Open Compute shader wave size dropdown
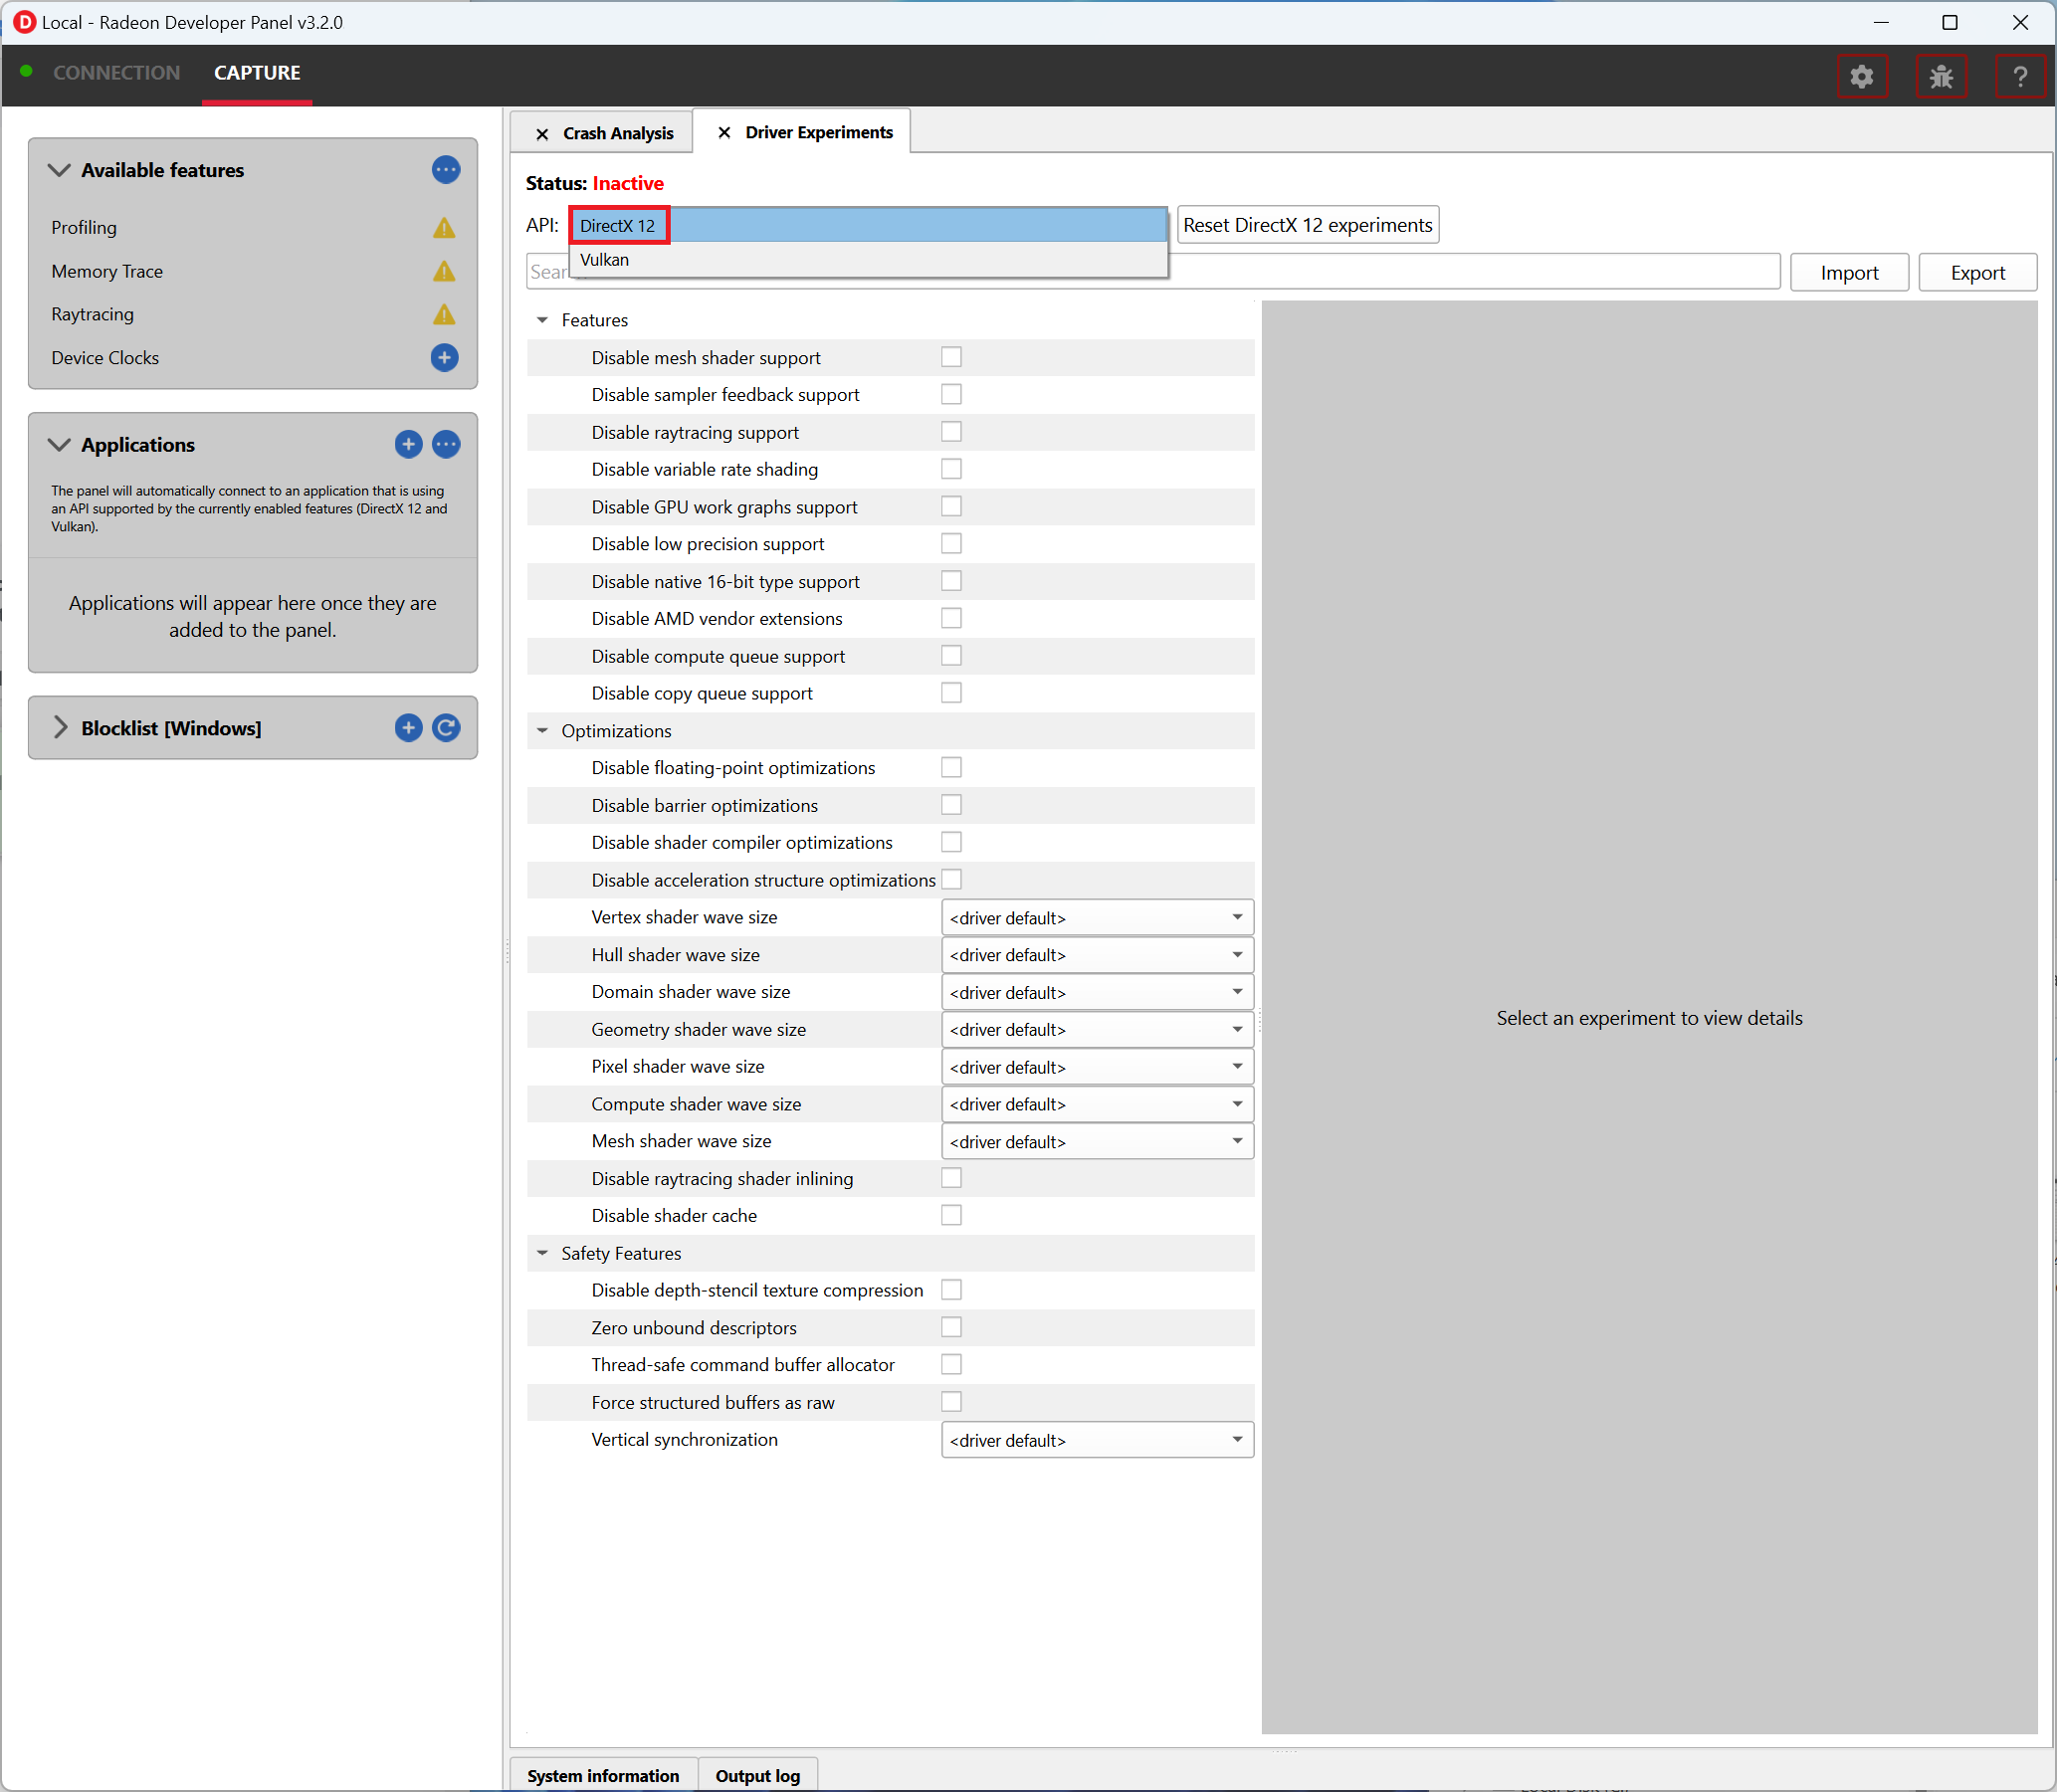The width and height of the screenshot is (2057, 1792). point(1097,1104)
